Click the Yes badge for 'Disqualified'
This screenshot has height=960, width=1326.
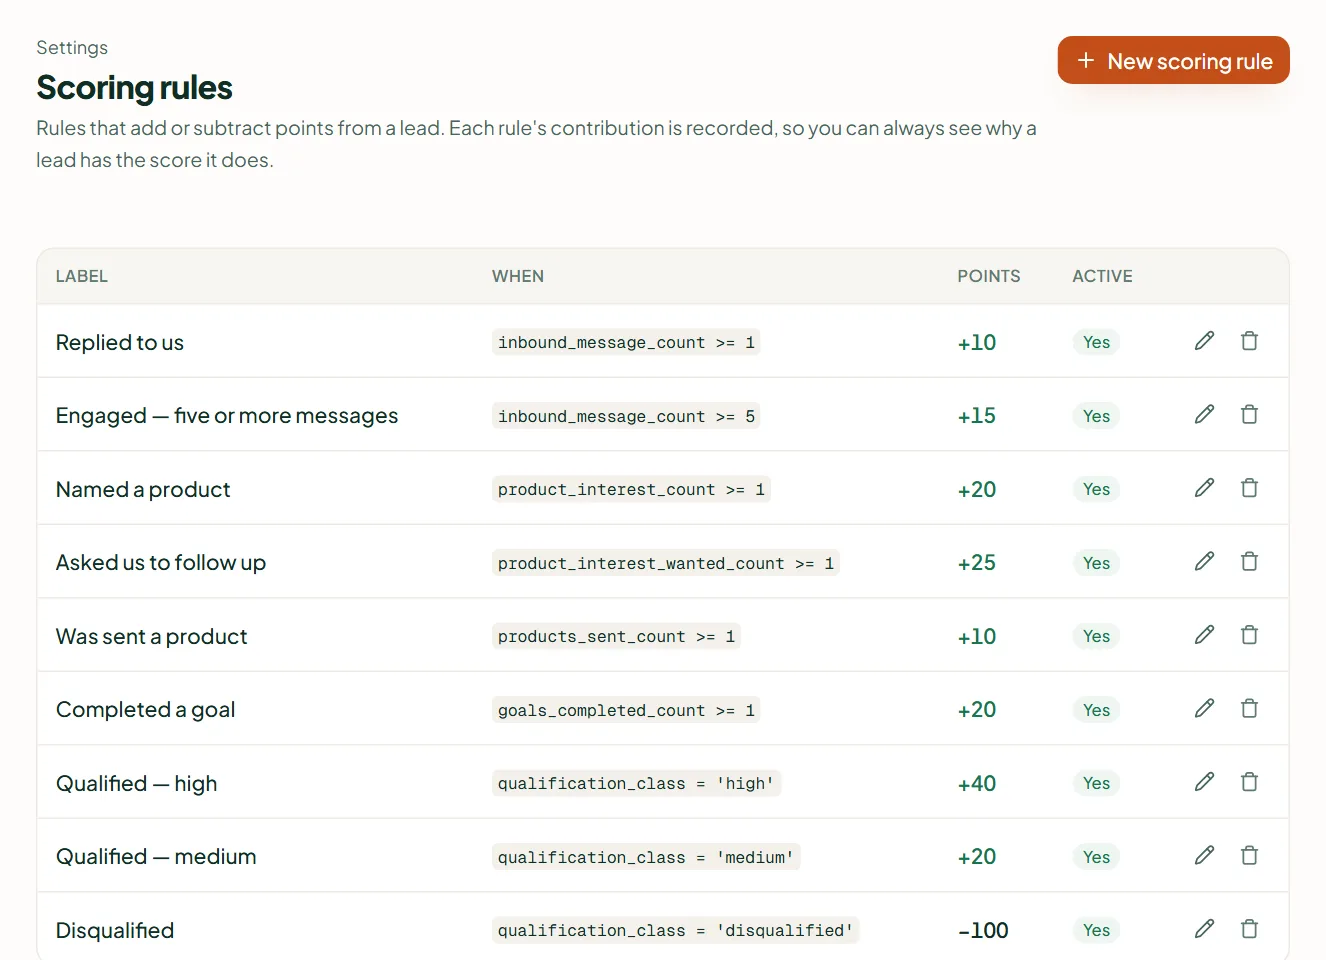point(1096,930)
